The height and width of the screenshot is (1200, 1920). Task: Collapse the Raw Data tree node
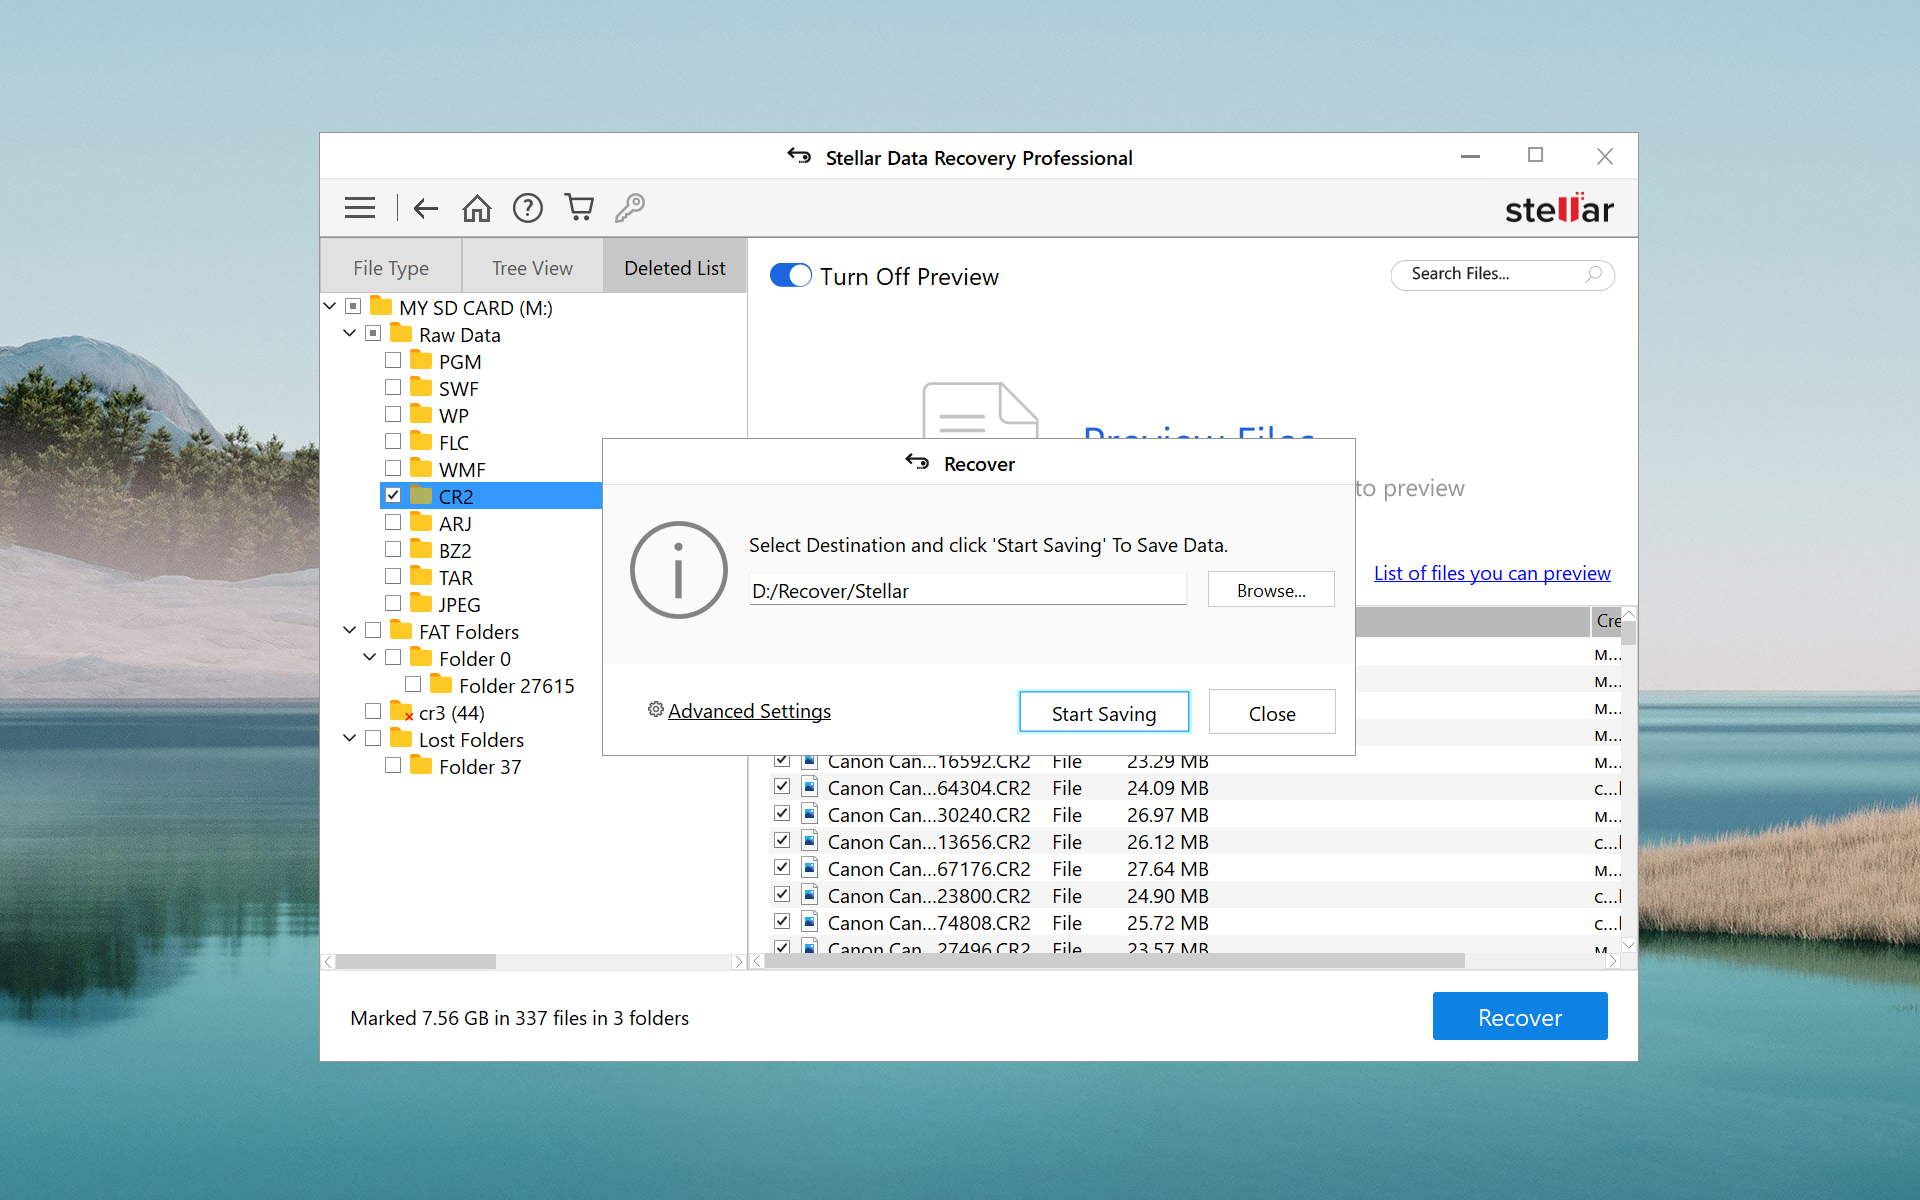coord(349,333)
